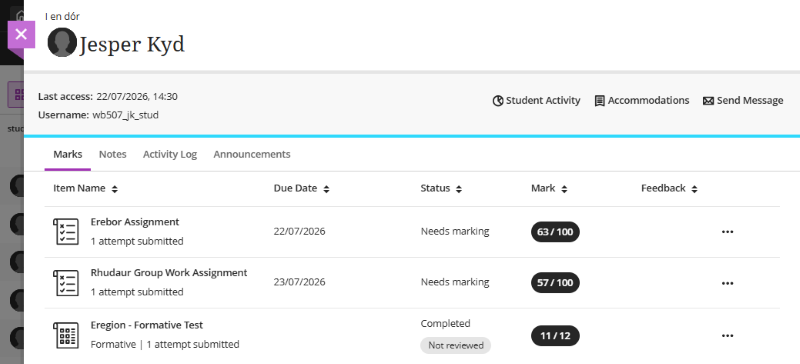Close the student panel with the purple X
800x364 pixels.
pyautogui.click(x=21, y=35)
